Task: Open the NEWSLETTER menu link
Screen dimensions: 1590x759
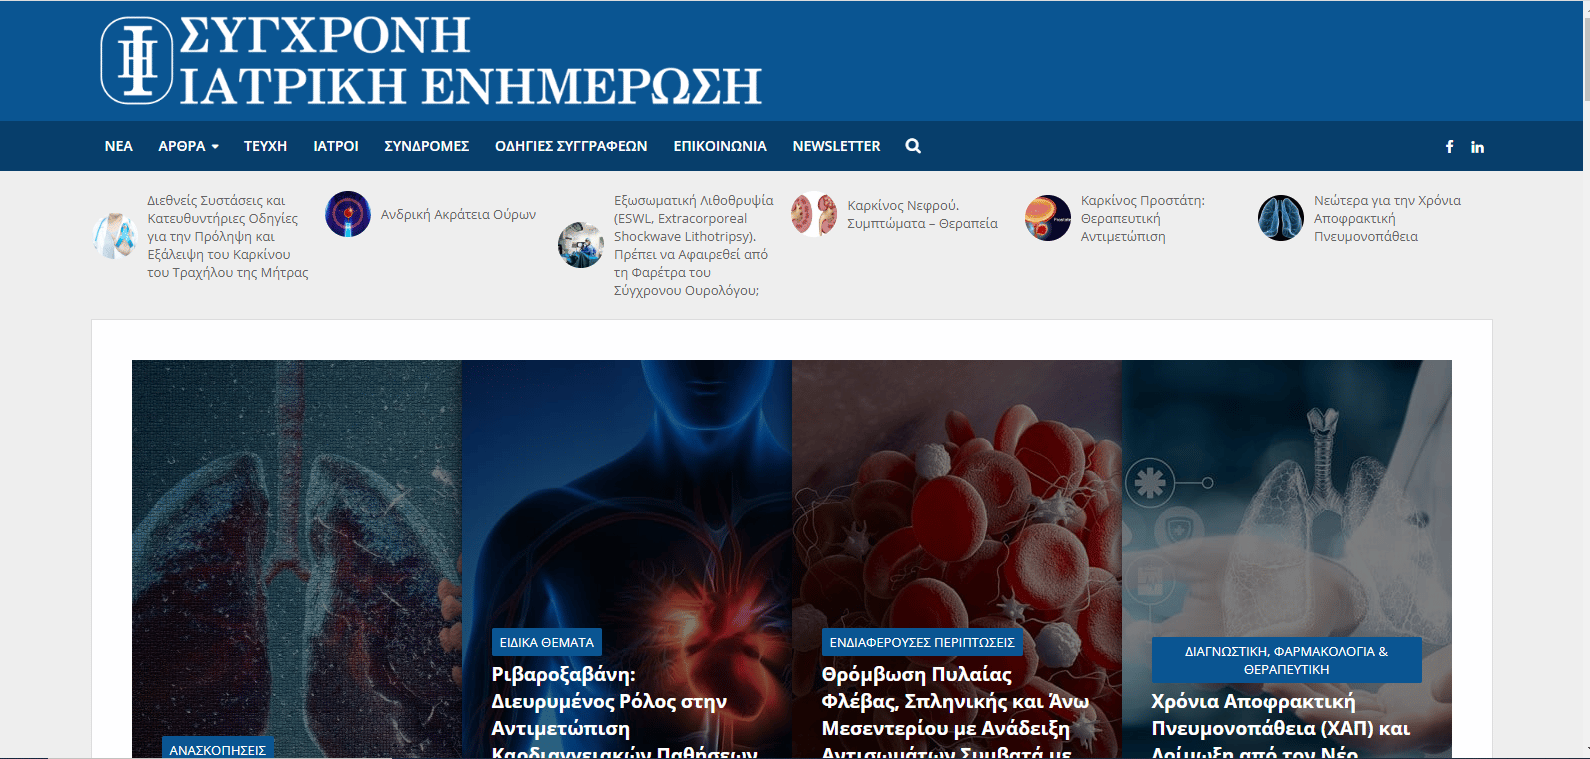Action: pos(836,146)
